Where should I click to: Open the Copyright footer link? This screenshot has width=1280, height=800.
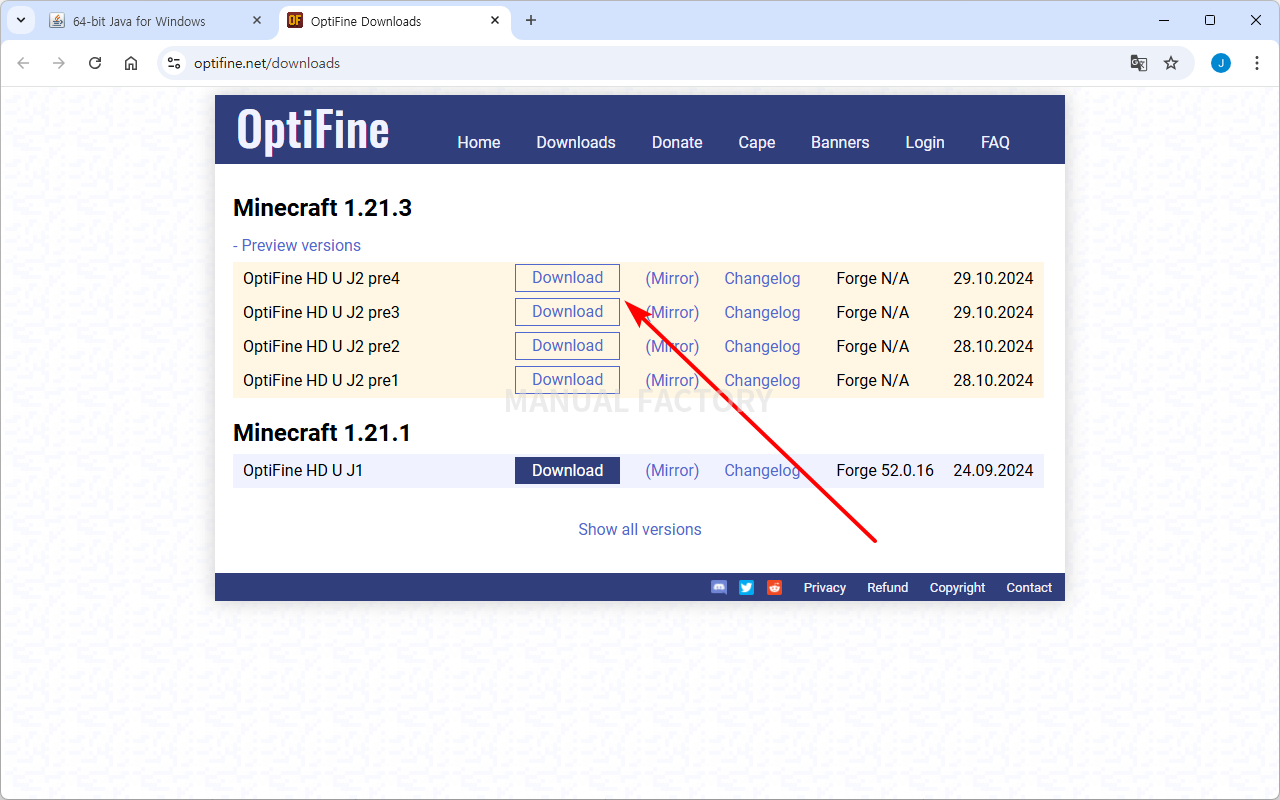pyautogui.click(x=957, y=588)
